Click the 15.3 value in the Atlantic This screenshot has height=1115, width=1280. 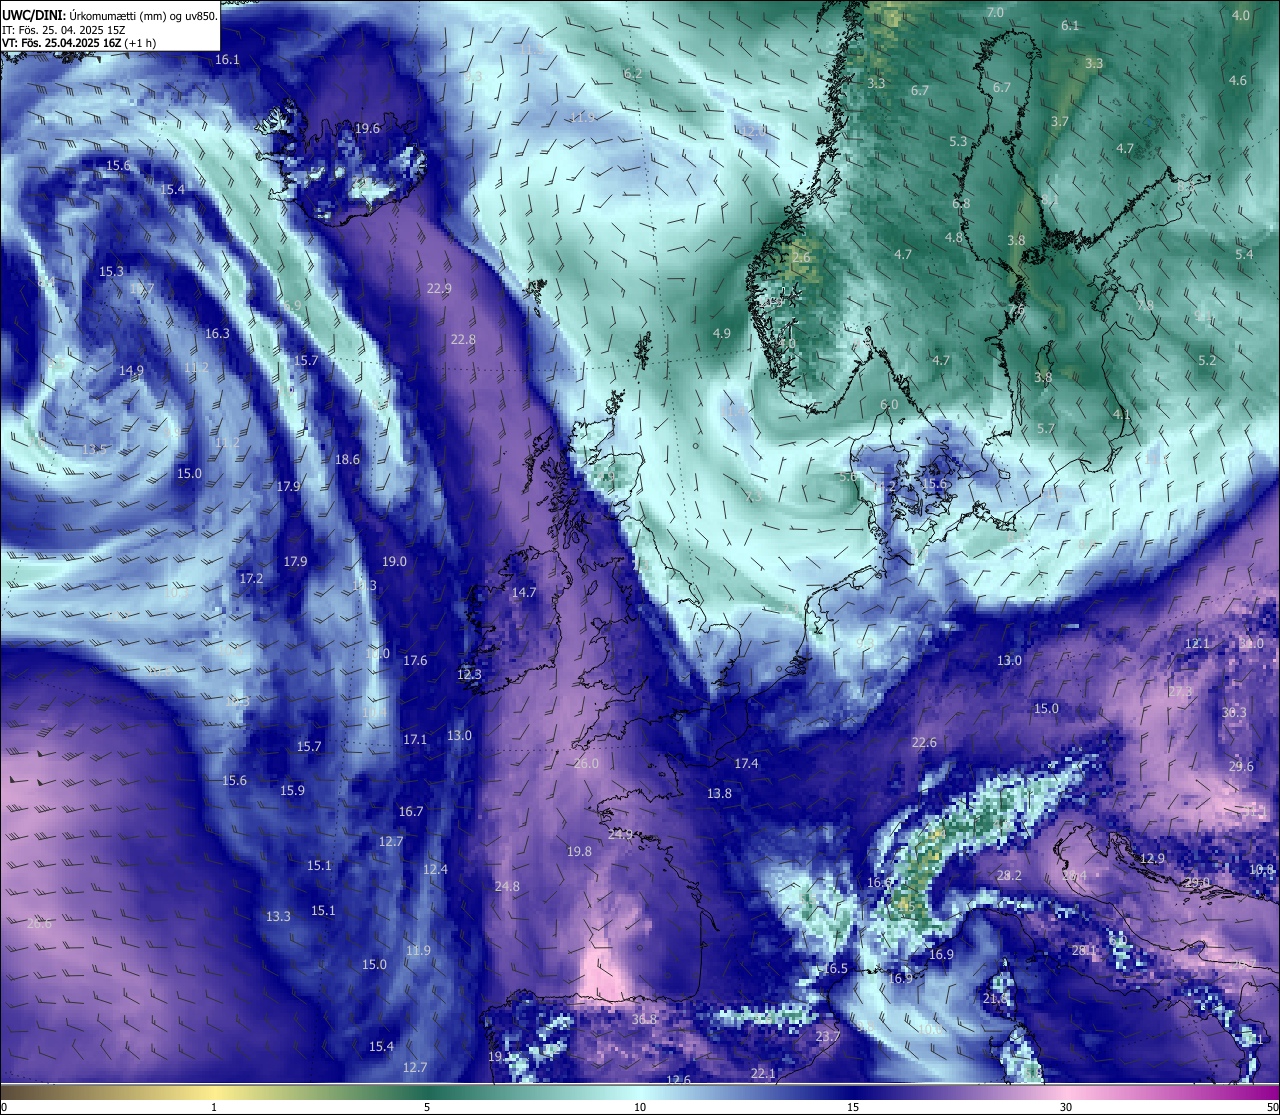coord(111,271)
